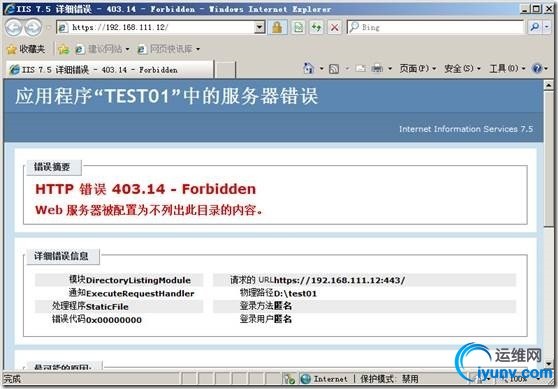This screenshot has height=389, width=558.
Task: Open the 建议网站 suggested sites link
Action: click(x=102, y=49)
